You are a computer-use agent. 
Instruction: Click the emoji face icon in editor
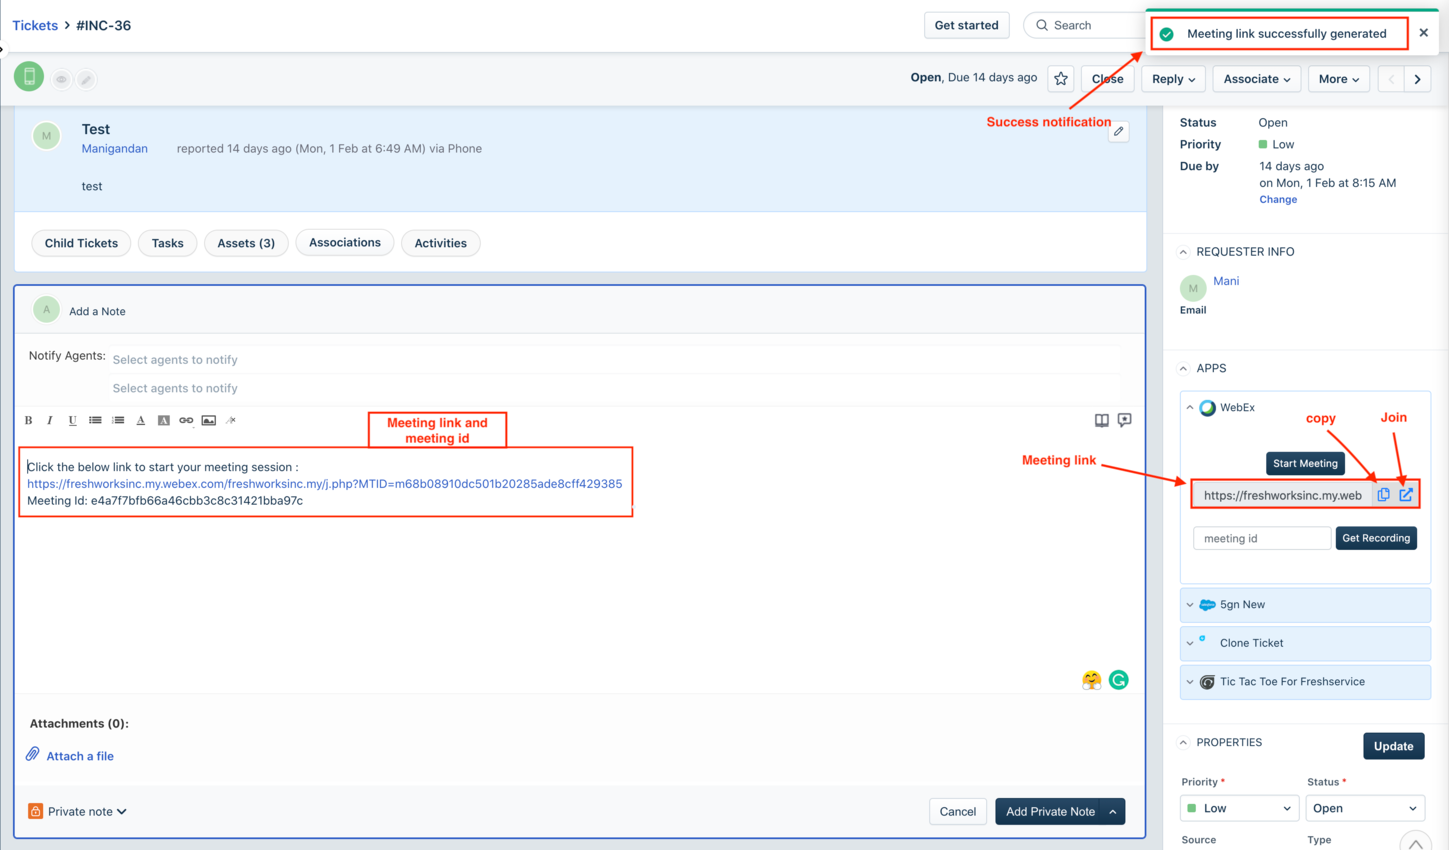pyautogui.click(x=1091, y=680)
